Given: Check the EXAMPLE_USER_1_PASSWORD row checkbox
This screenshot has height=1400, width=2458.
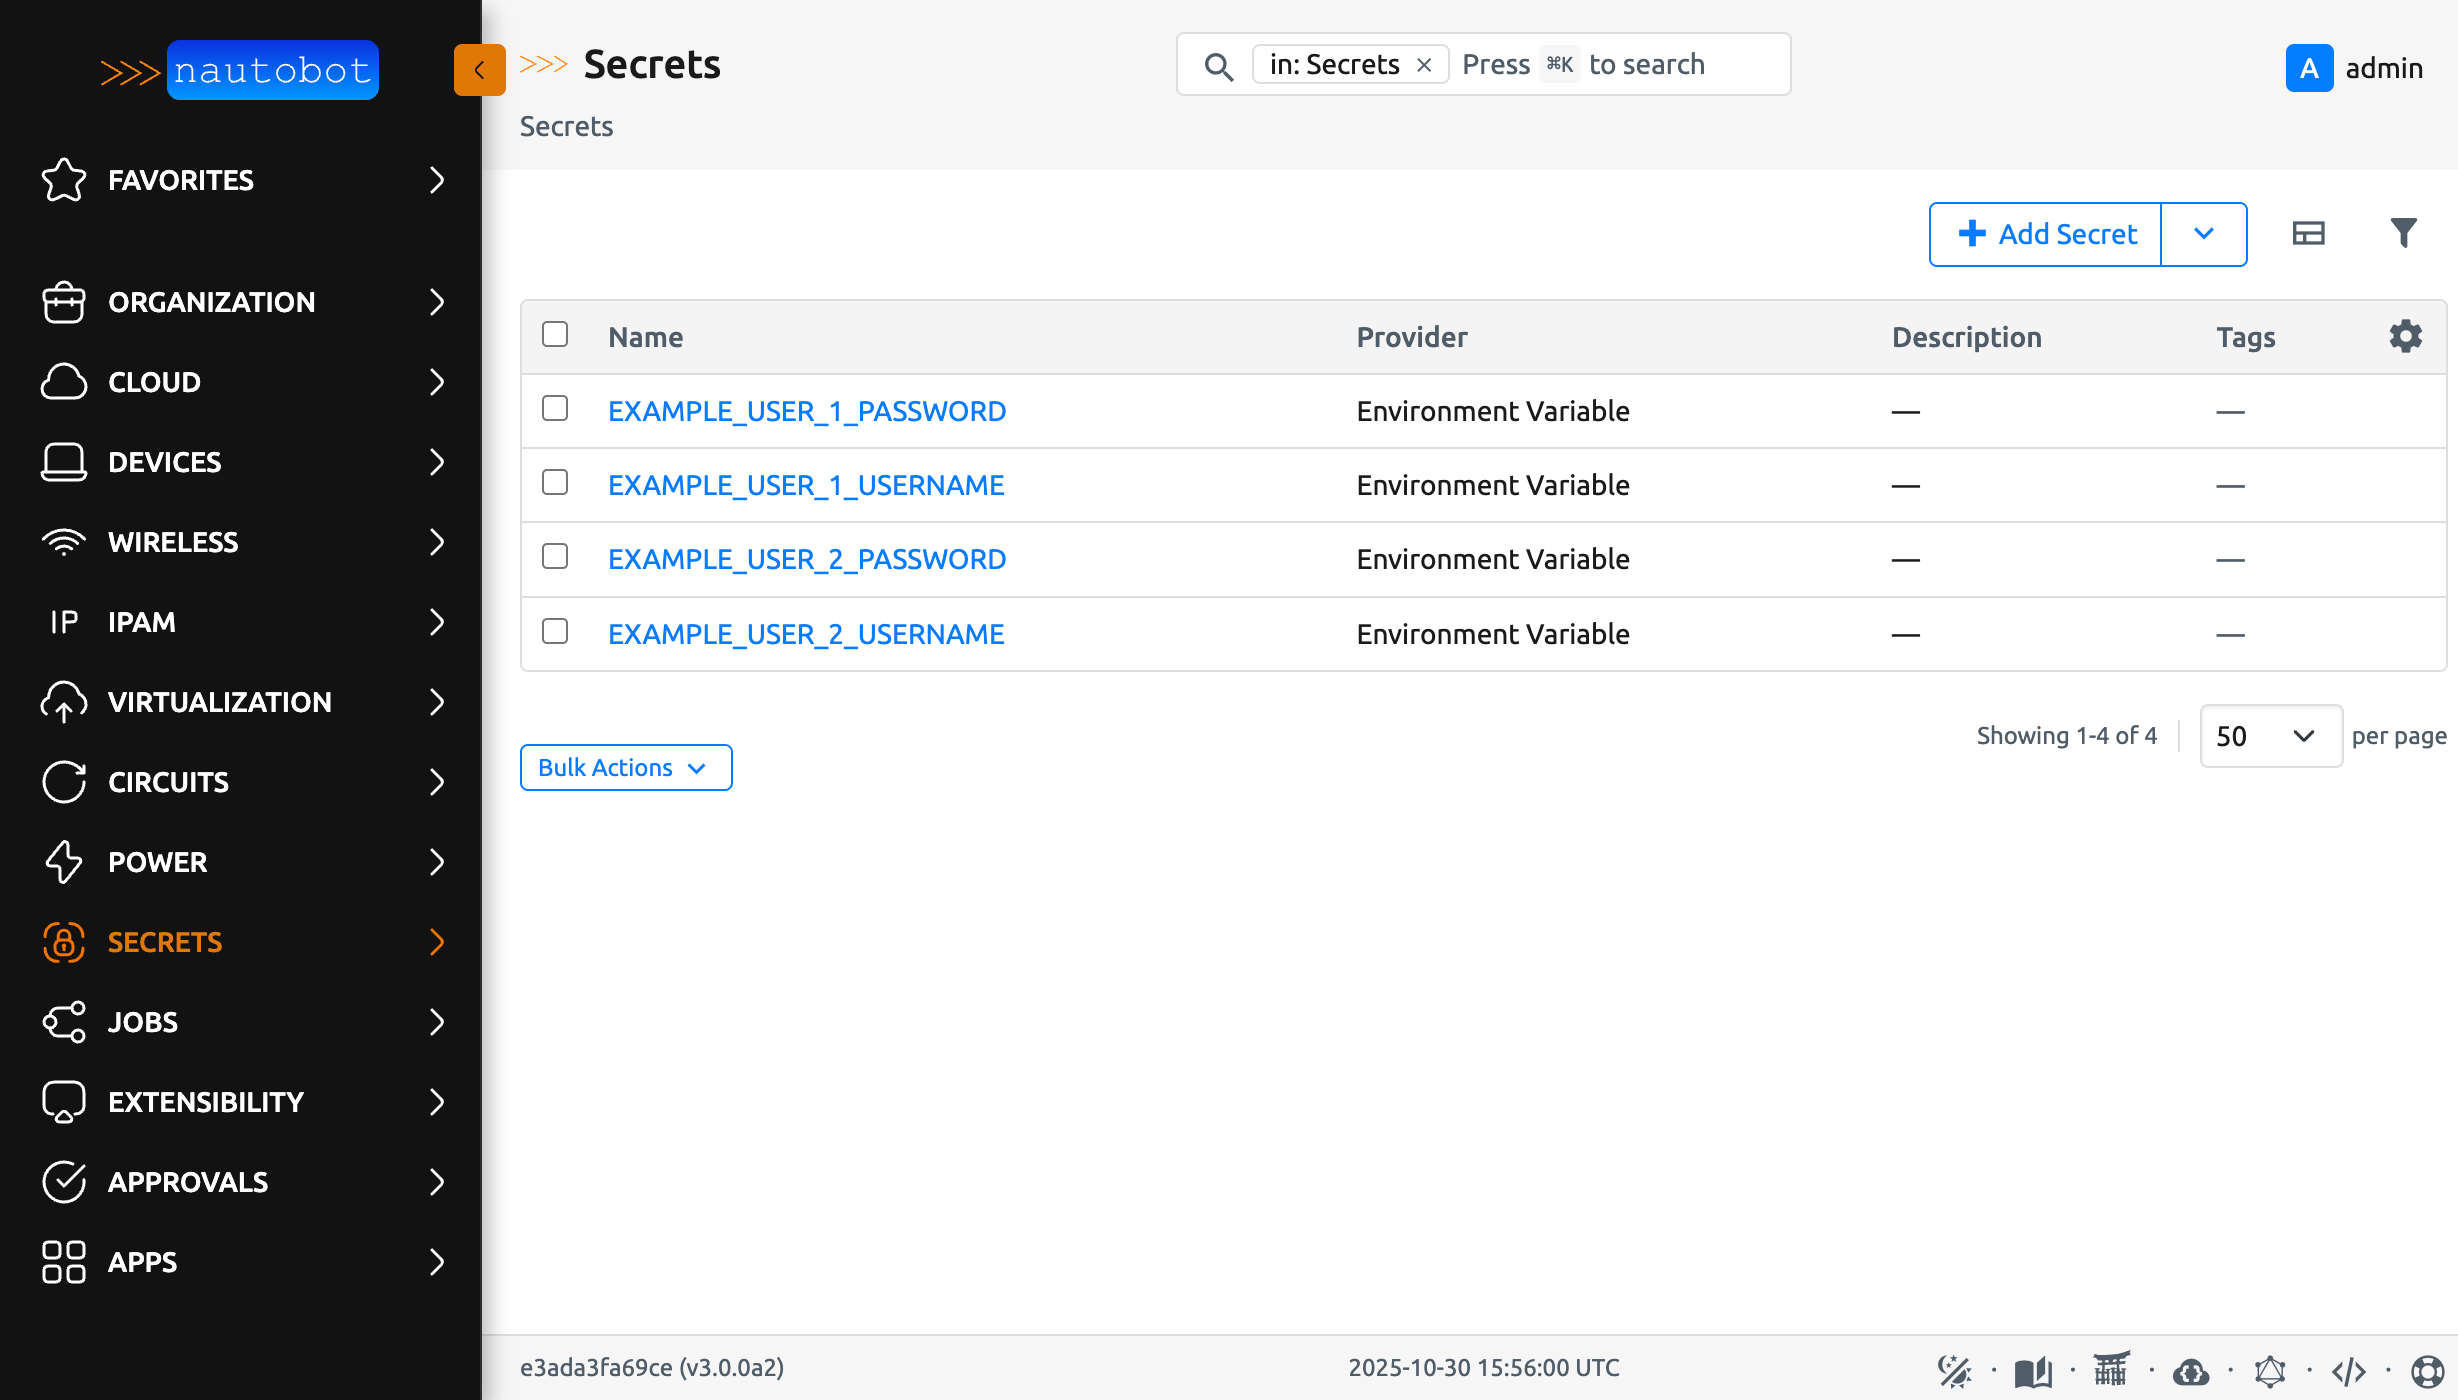Looking at the screenshot, I should 555,409.
